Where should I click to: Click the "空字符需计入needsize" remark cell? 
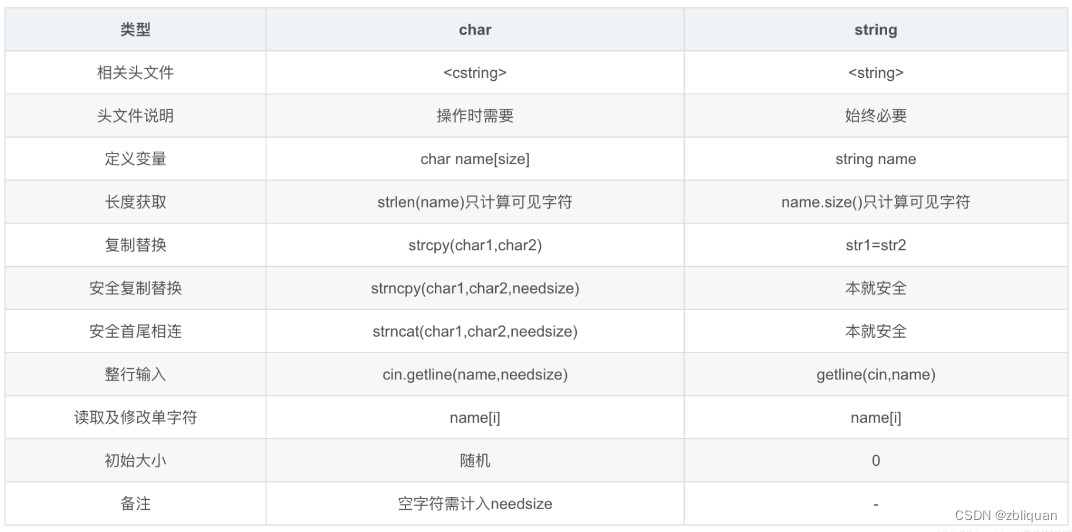tap(475, 504)
